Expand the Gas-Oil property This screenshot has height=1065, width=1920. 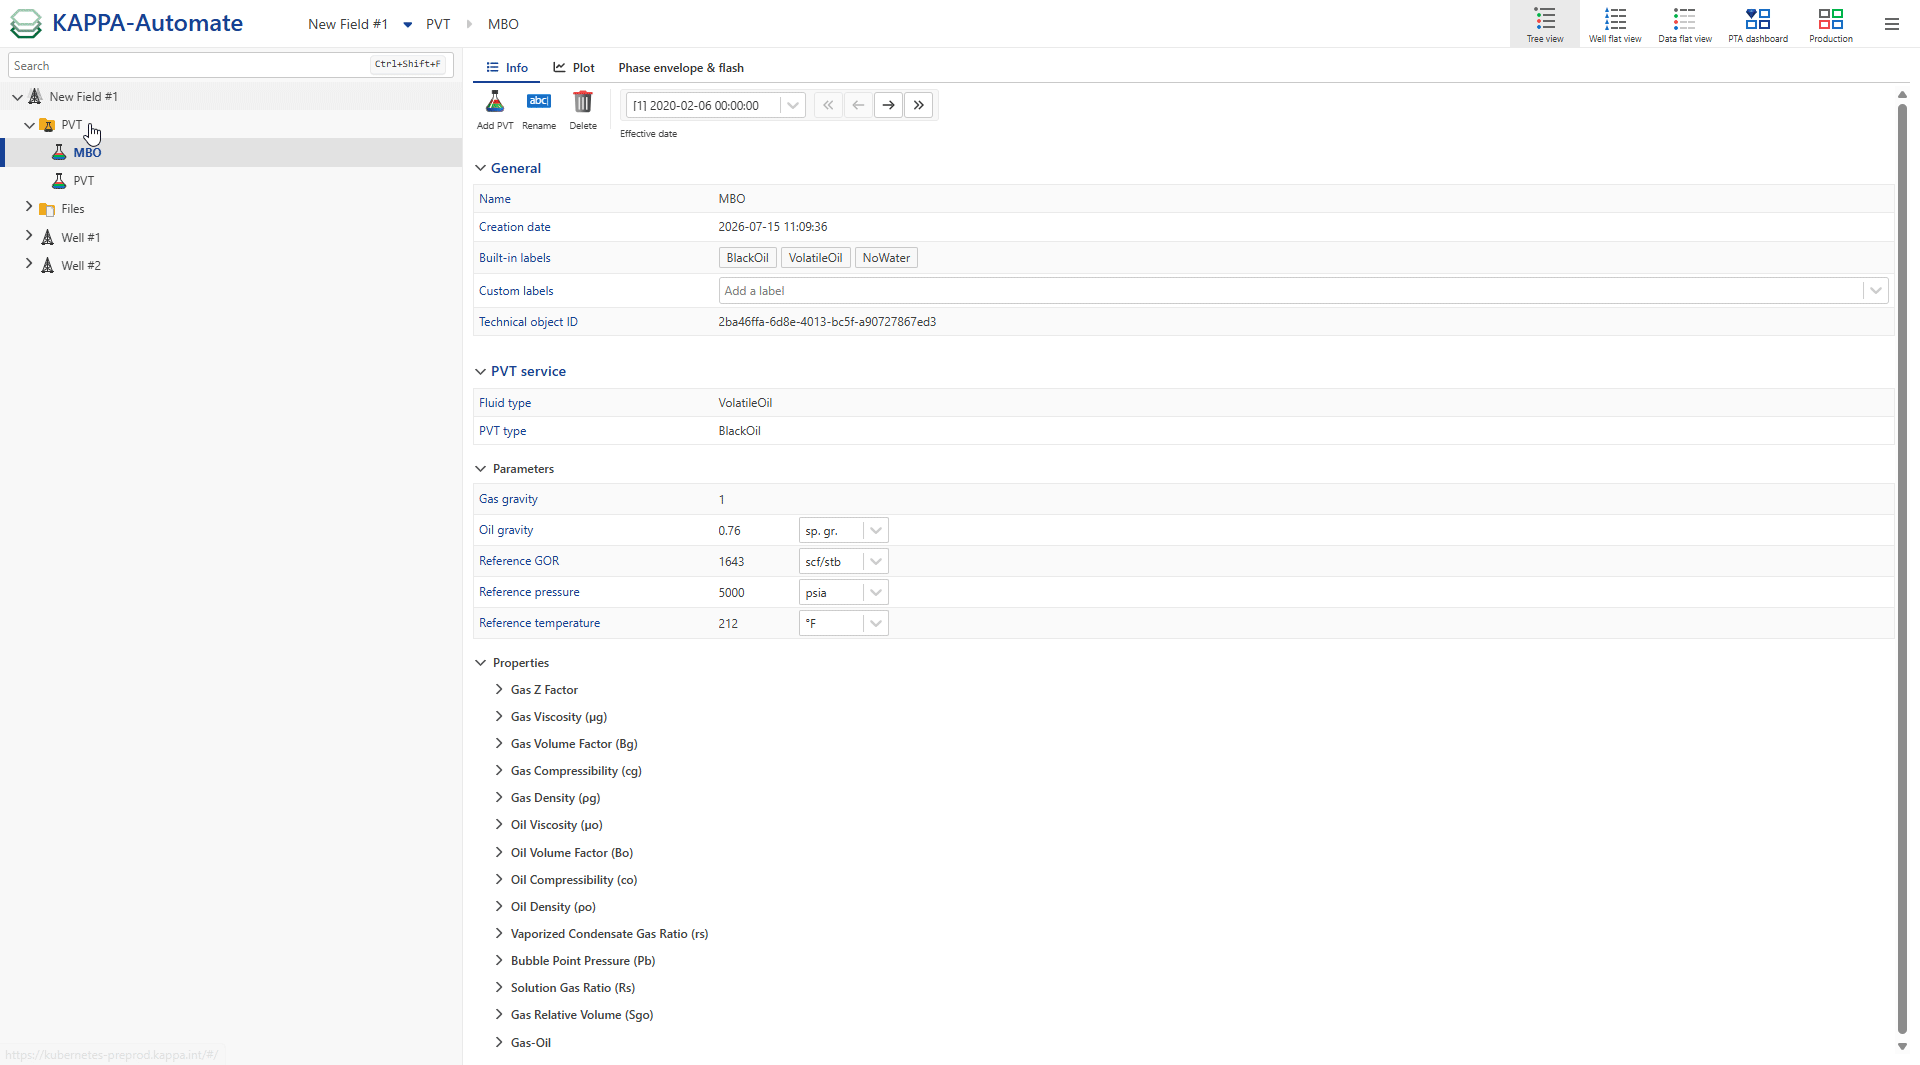tap(499, 1043)
